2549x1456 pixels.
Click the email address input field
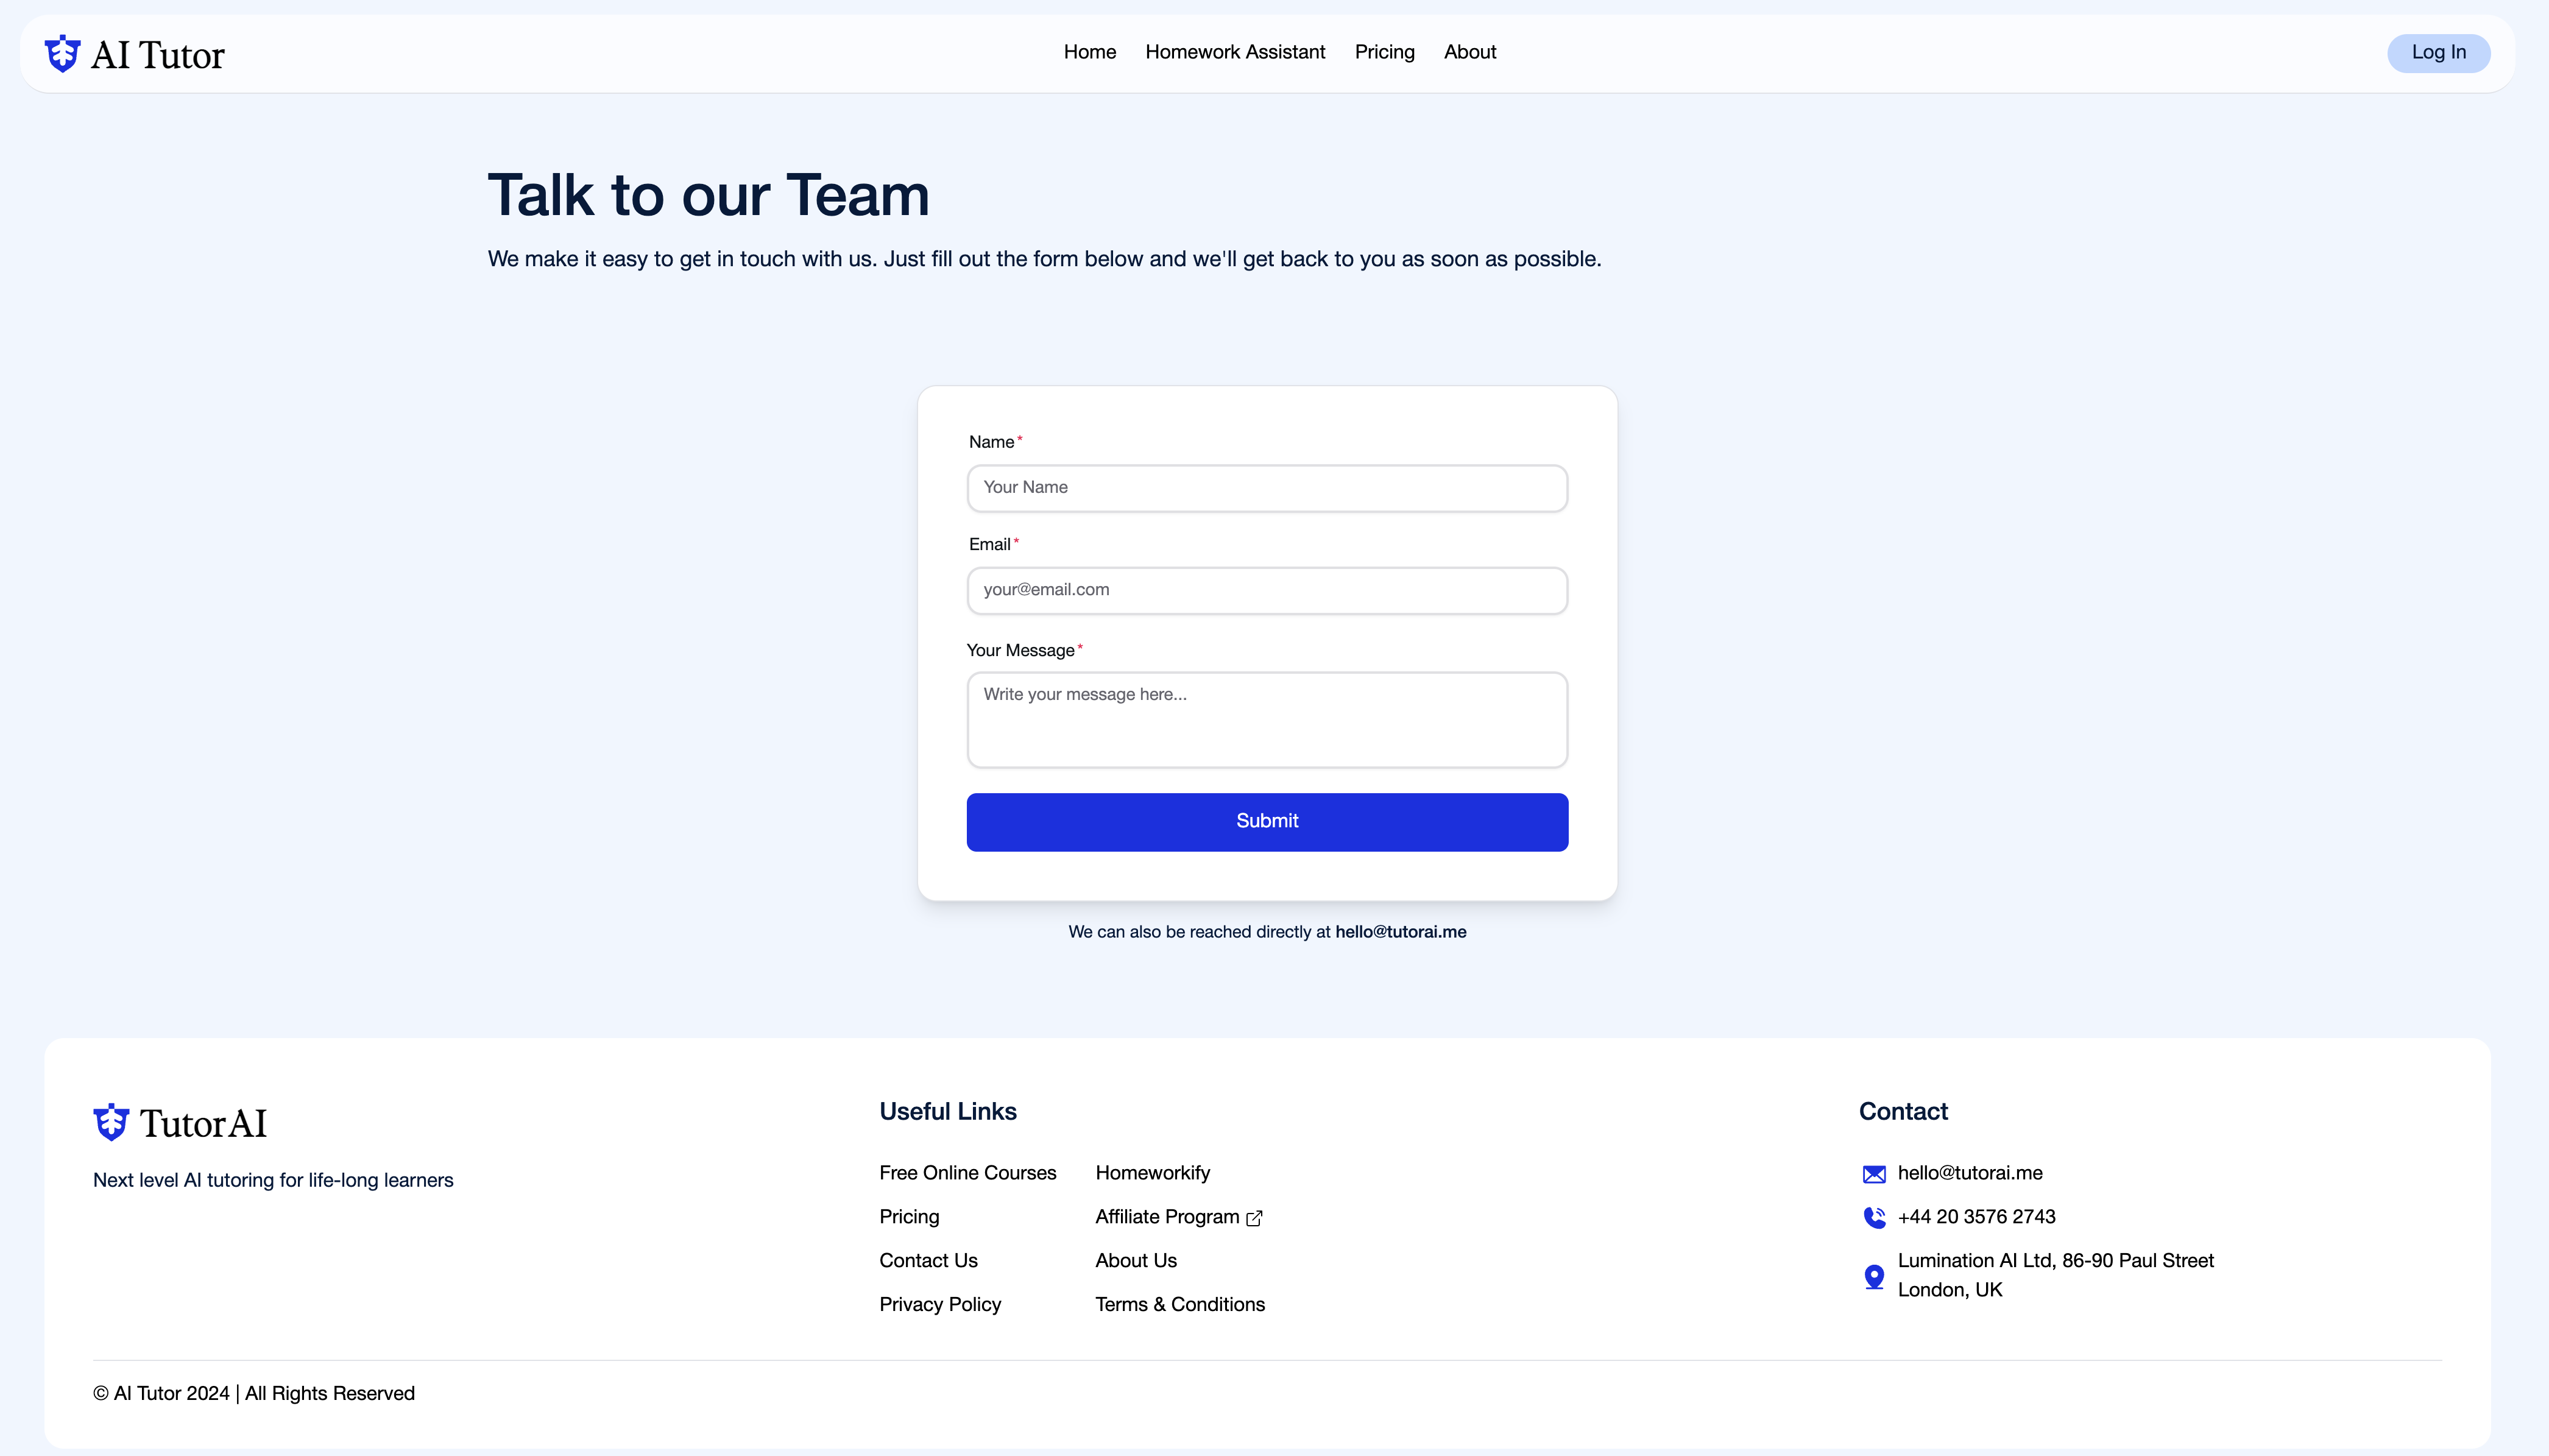(x=1266, y=590)
